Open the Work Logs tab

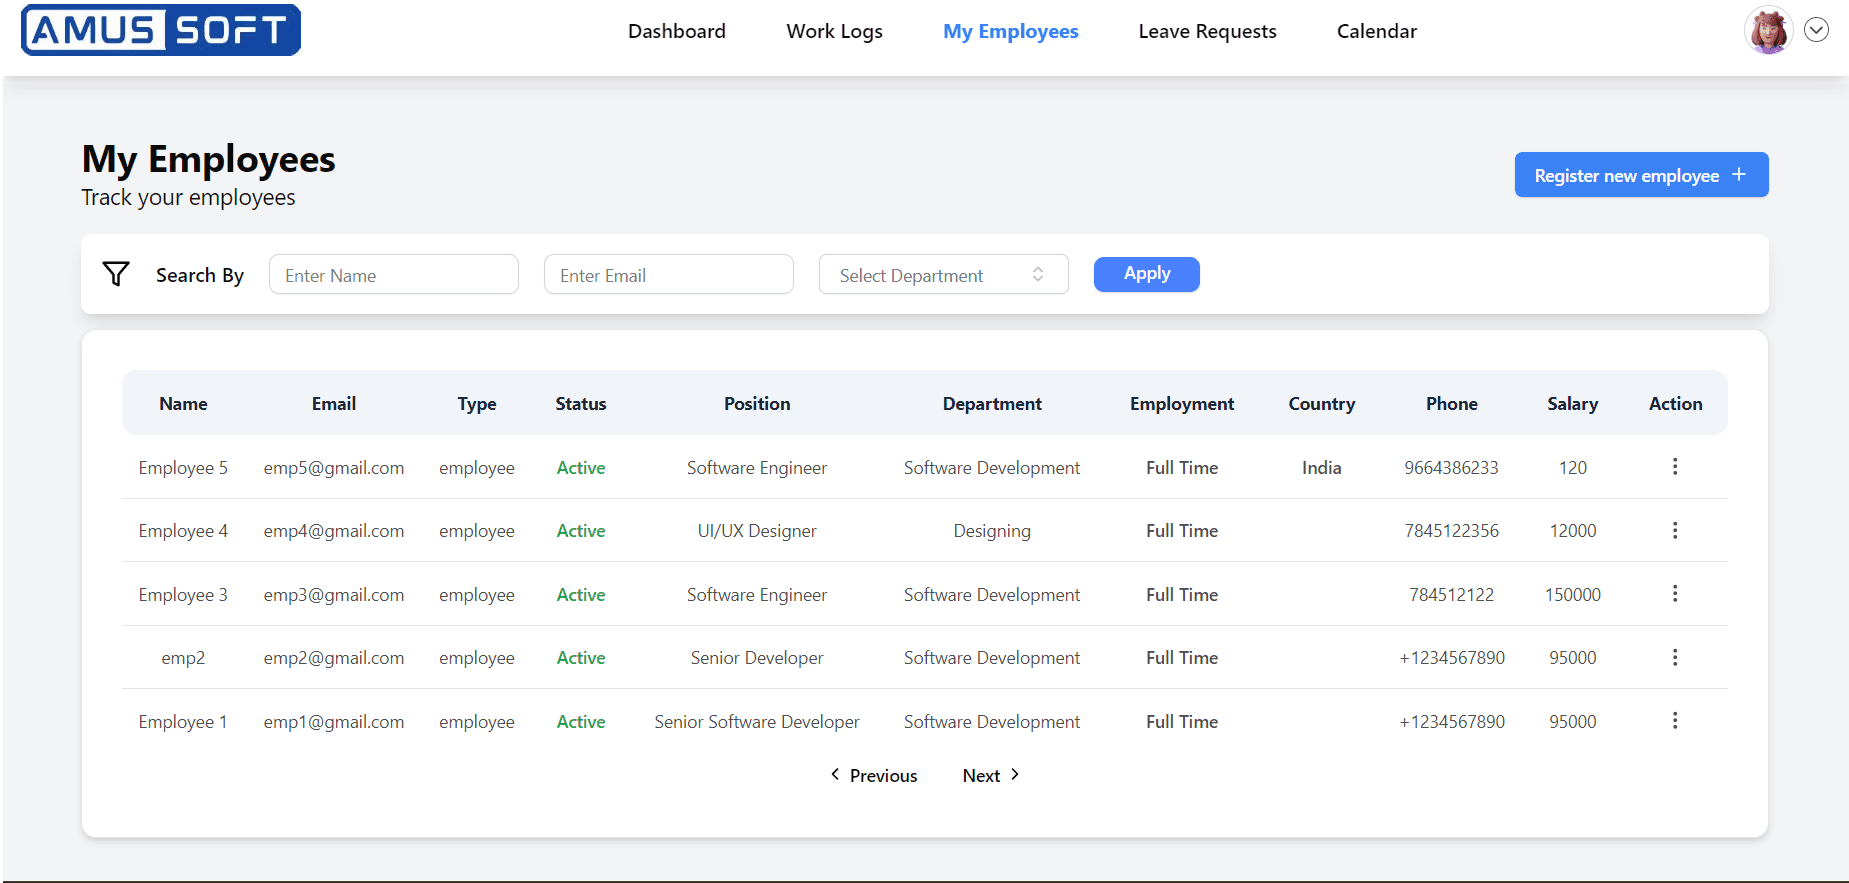tap(835, 31)
